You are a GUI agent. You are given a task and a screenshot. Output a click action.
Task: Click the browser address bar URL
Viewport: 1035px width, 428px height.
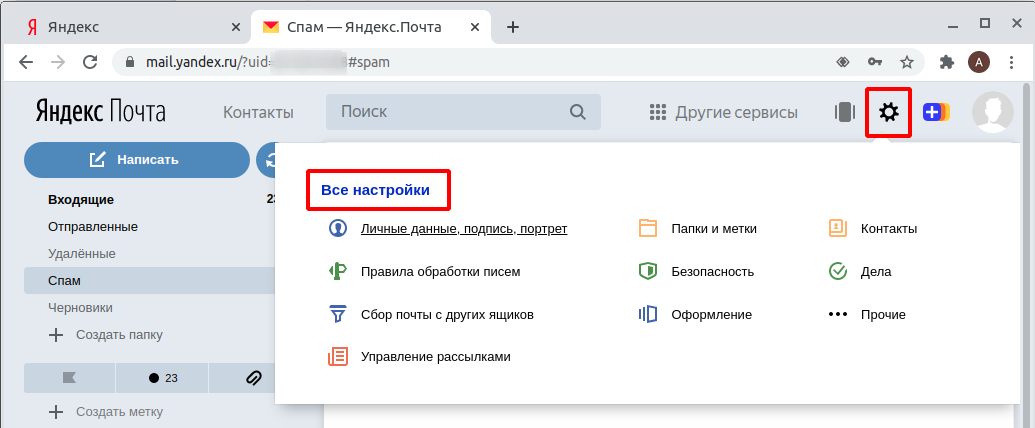click(x=266, y=62)
